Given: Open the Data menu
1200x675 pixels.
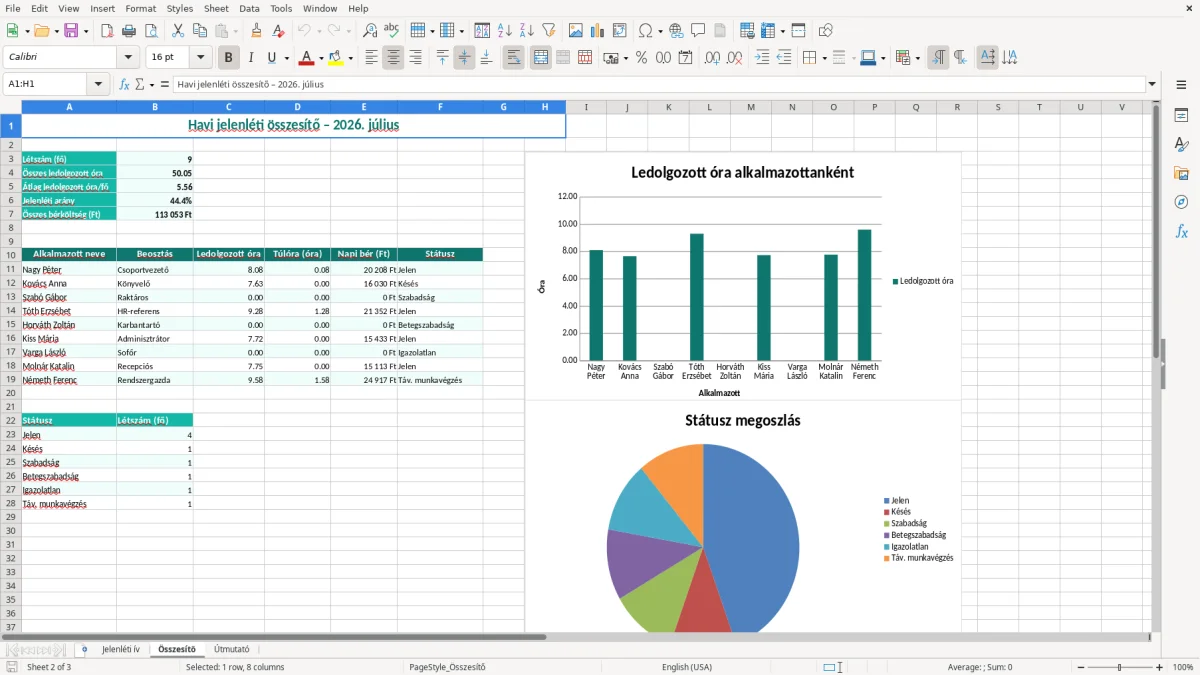Looking at the screenshot, I should pyautogui.click(x=249, y=8).
